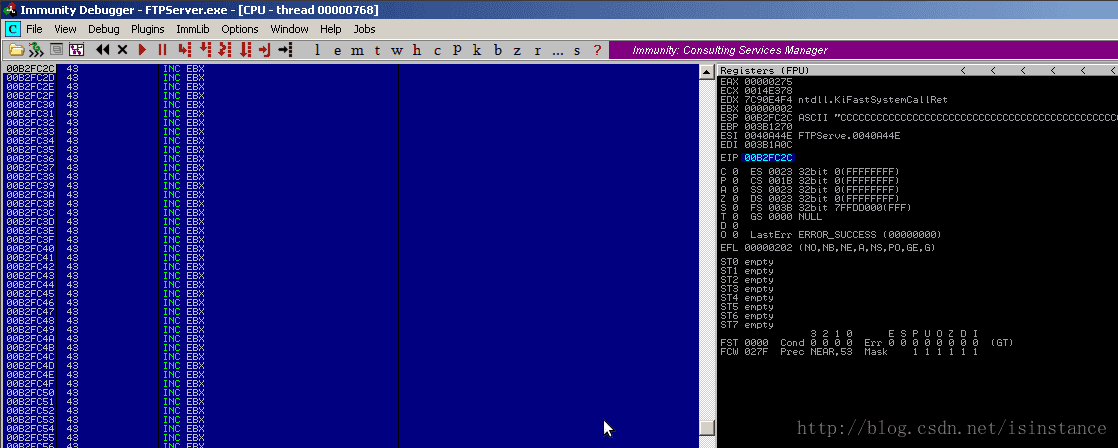
Task: Open the Plugins menu
Action: 148,29
